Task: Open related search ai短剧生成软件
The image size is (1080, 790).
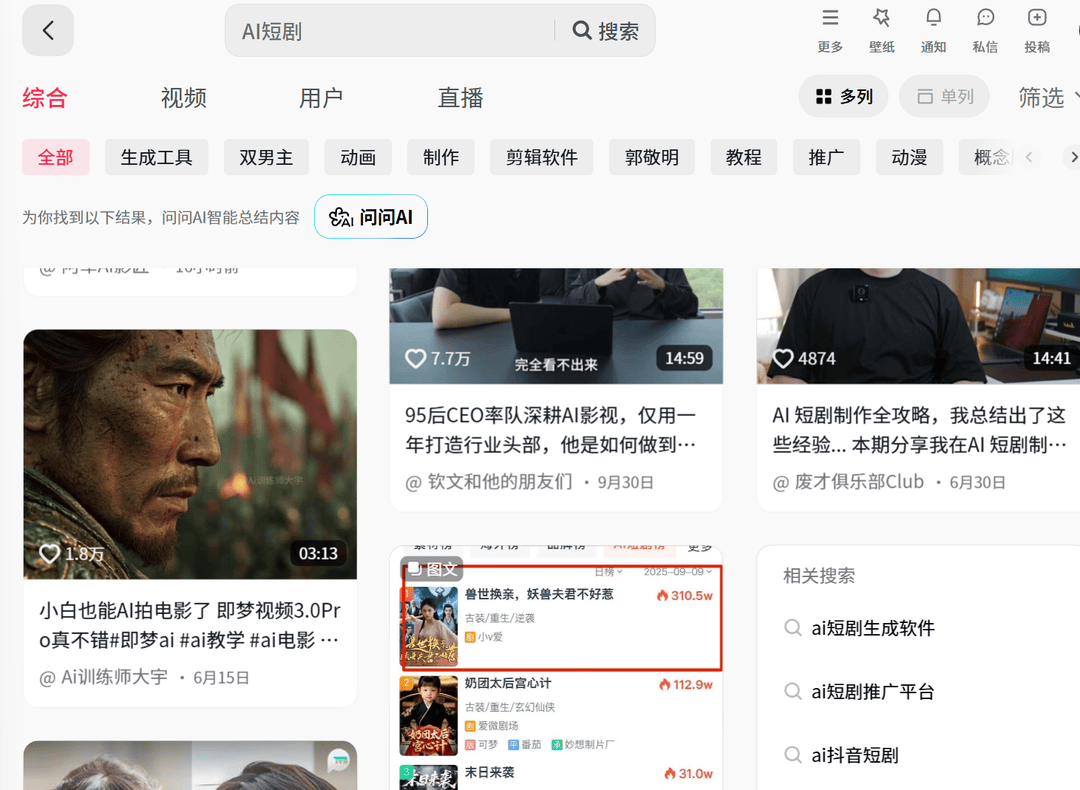Action: pos(872,628)
